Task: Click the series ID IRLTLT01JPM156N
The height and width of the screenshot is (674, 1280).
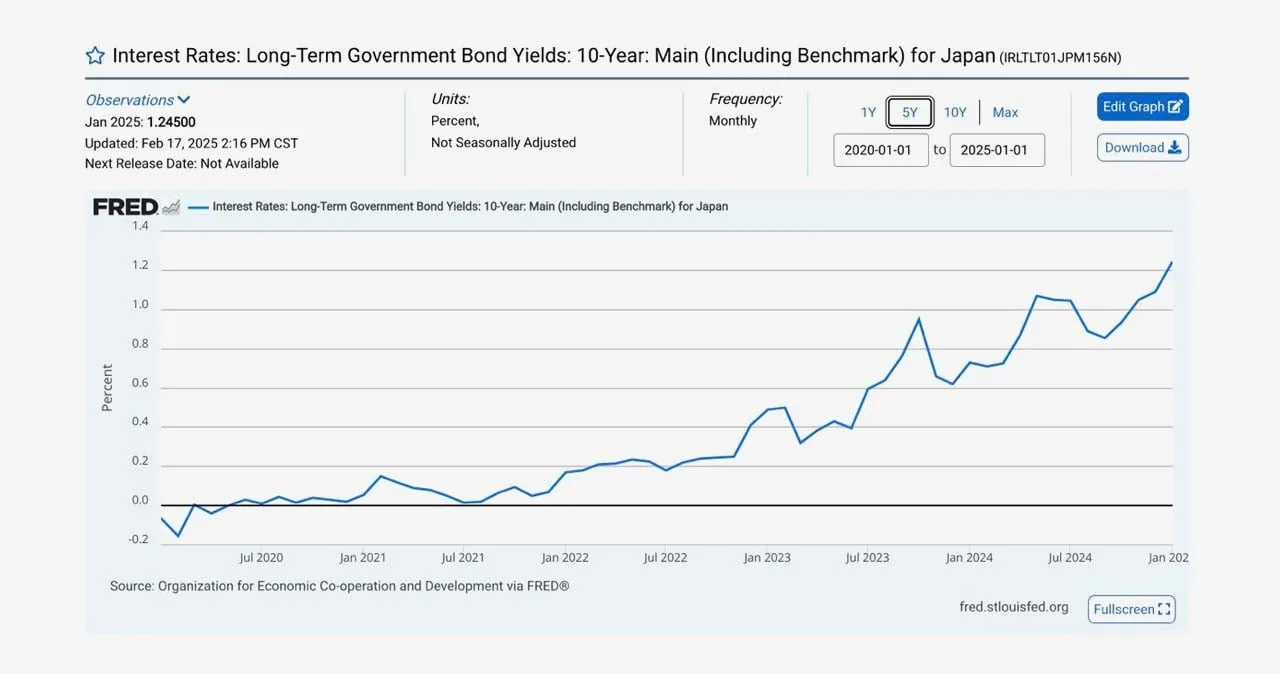Action: pos(1060,58)
